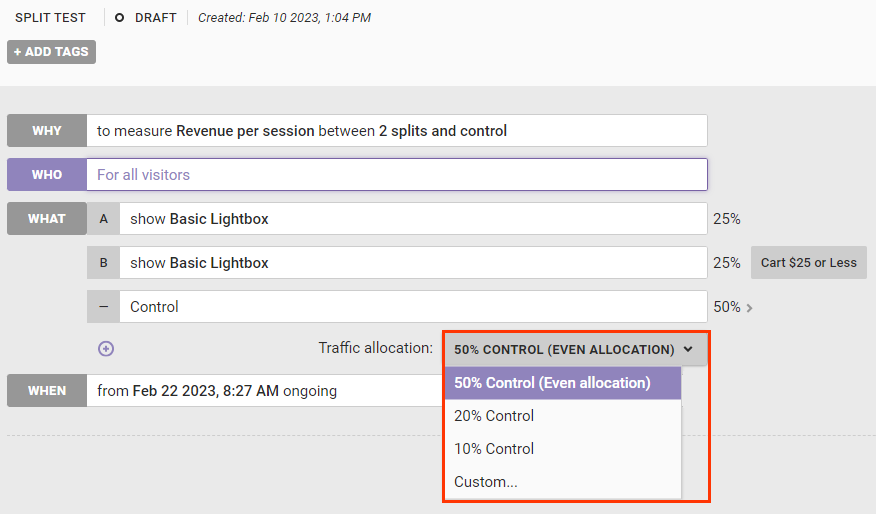Screen dimensions: 876x514
Task: Open the Cart $25 or Less tag
Action: tap(808, 263)
